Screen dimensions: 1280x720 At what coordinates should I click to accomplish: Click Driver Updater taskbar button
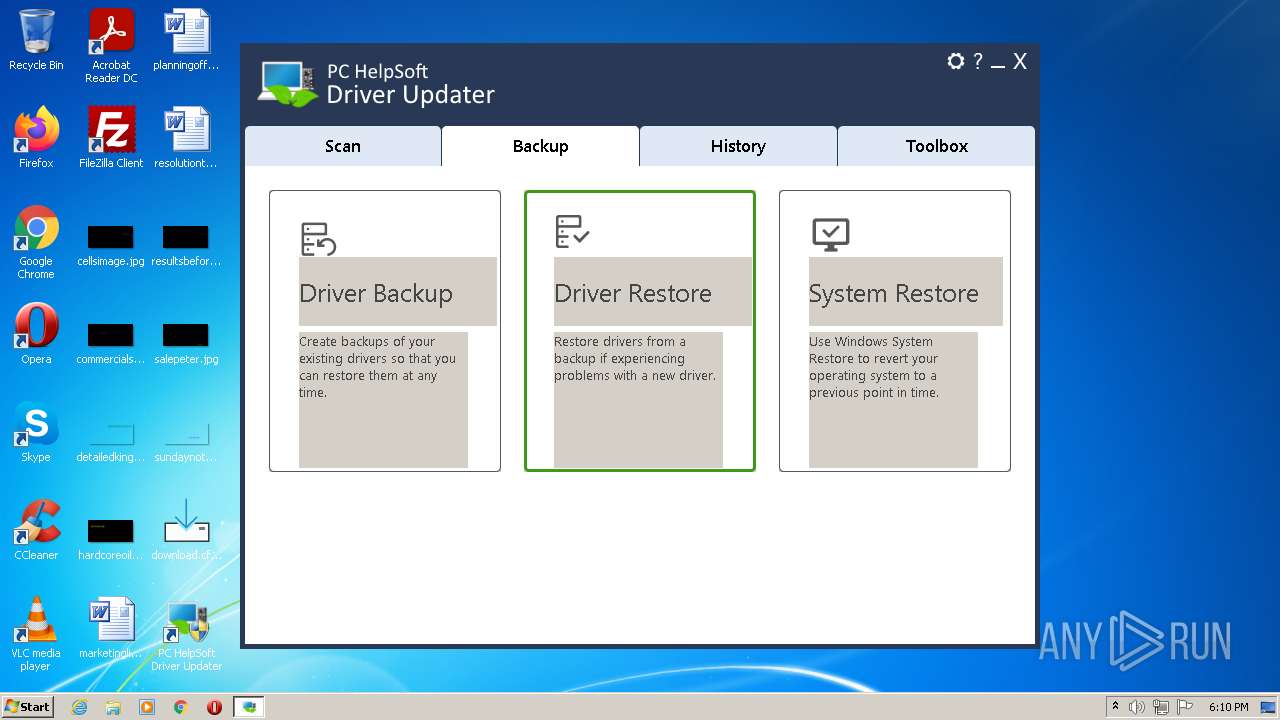tap(249, 707)
